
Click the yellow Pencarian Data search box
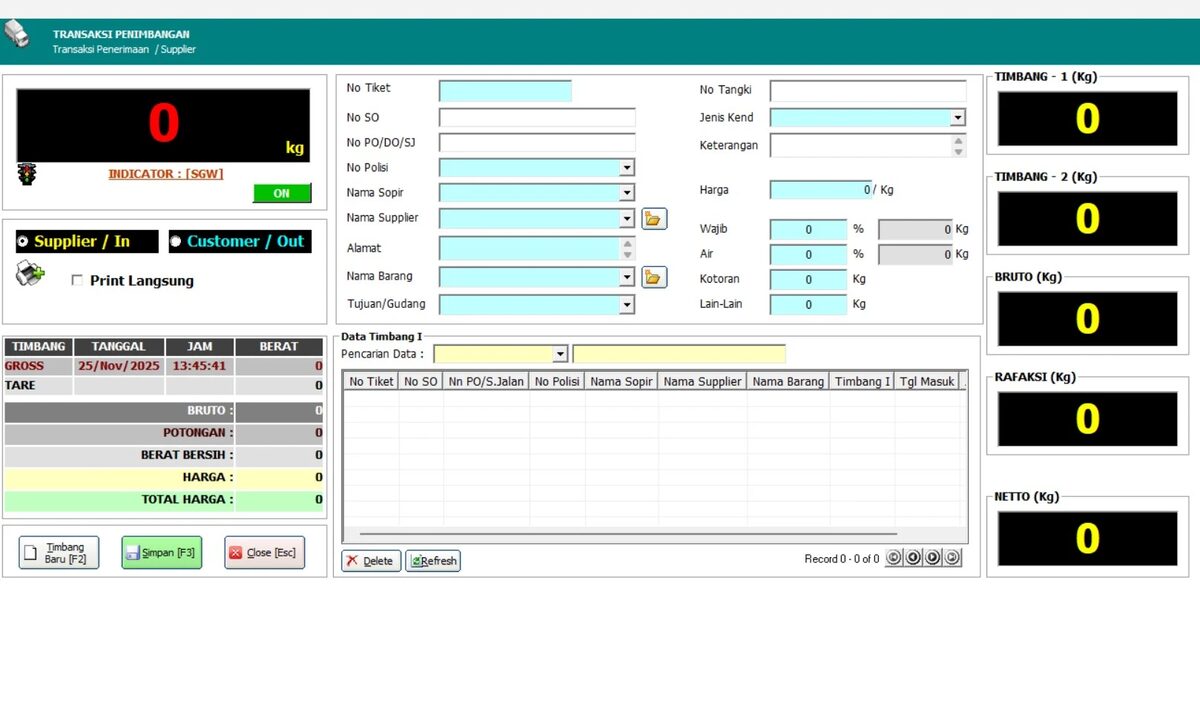point(679,354)
